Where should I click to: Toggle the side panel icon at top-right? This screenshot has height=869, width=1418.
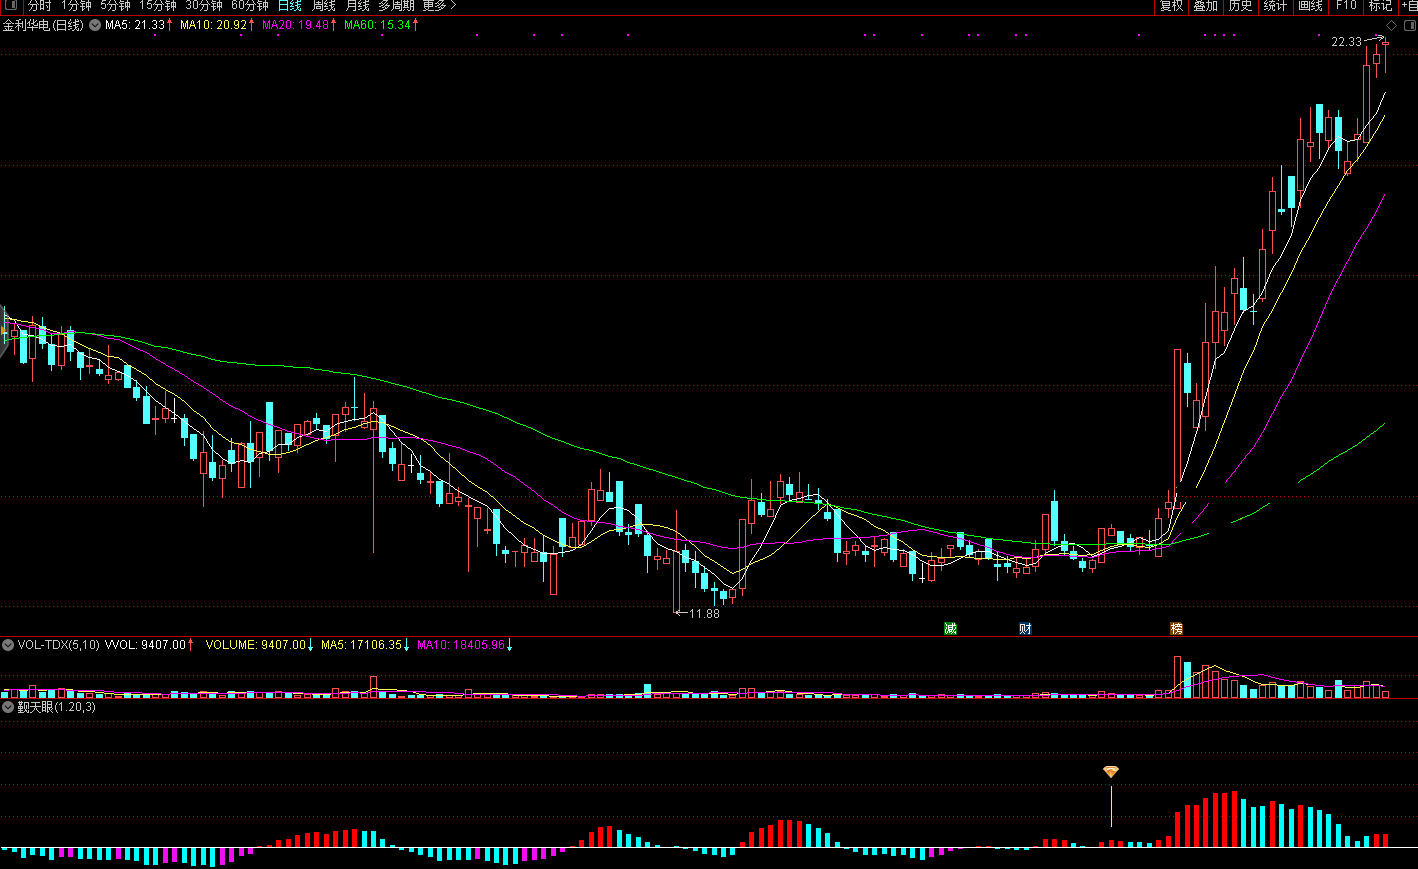coord(1409,26)
